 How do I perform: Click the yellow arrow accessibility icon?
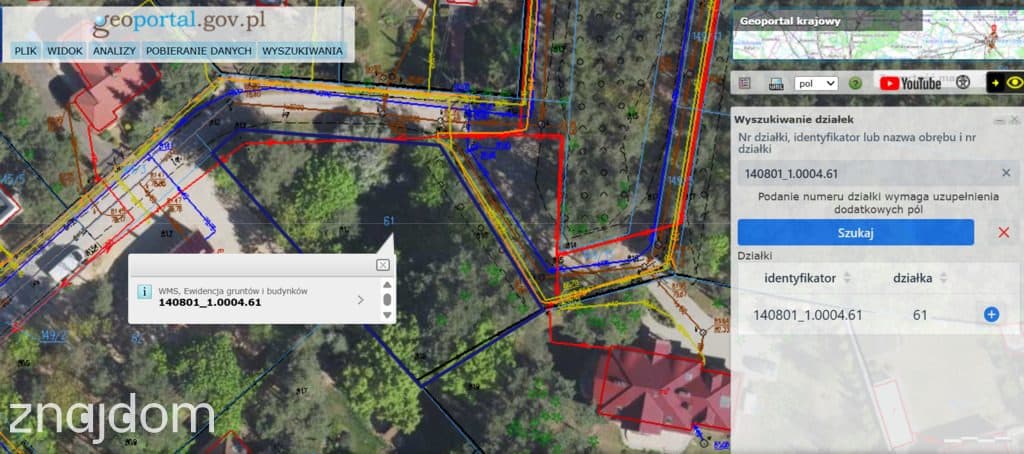click(x=996, y=83)
